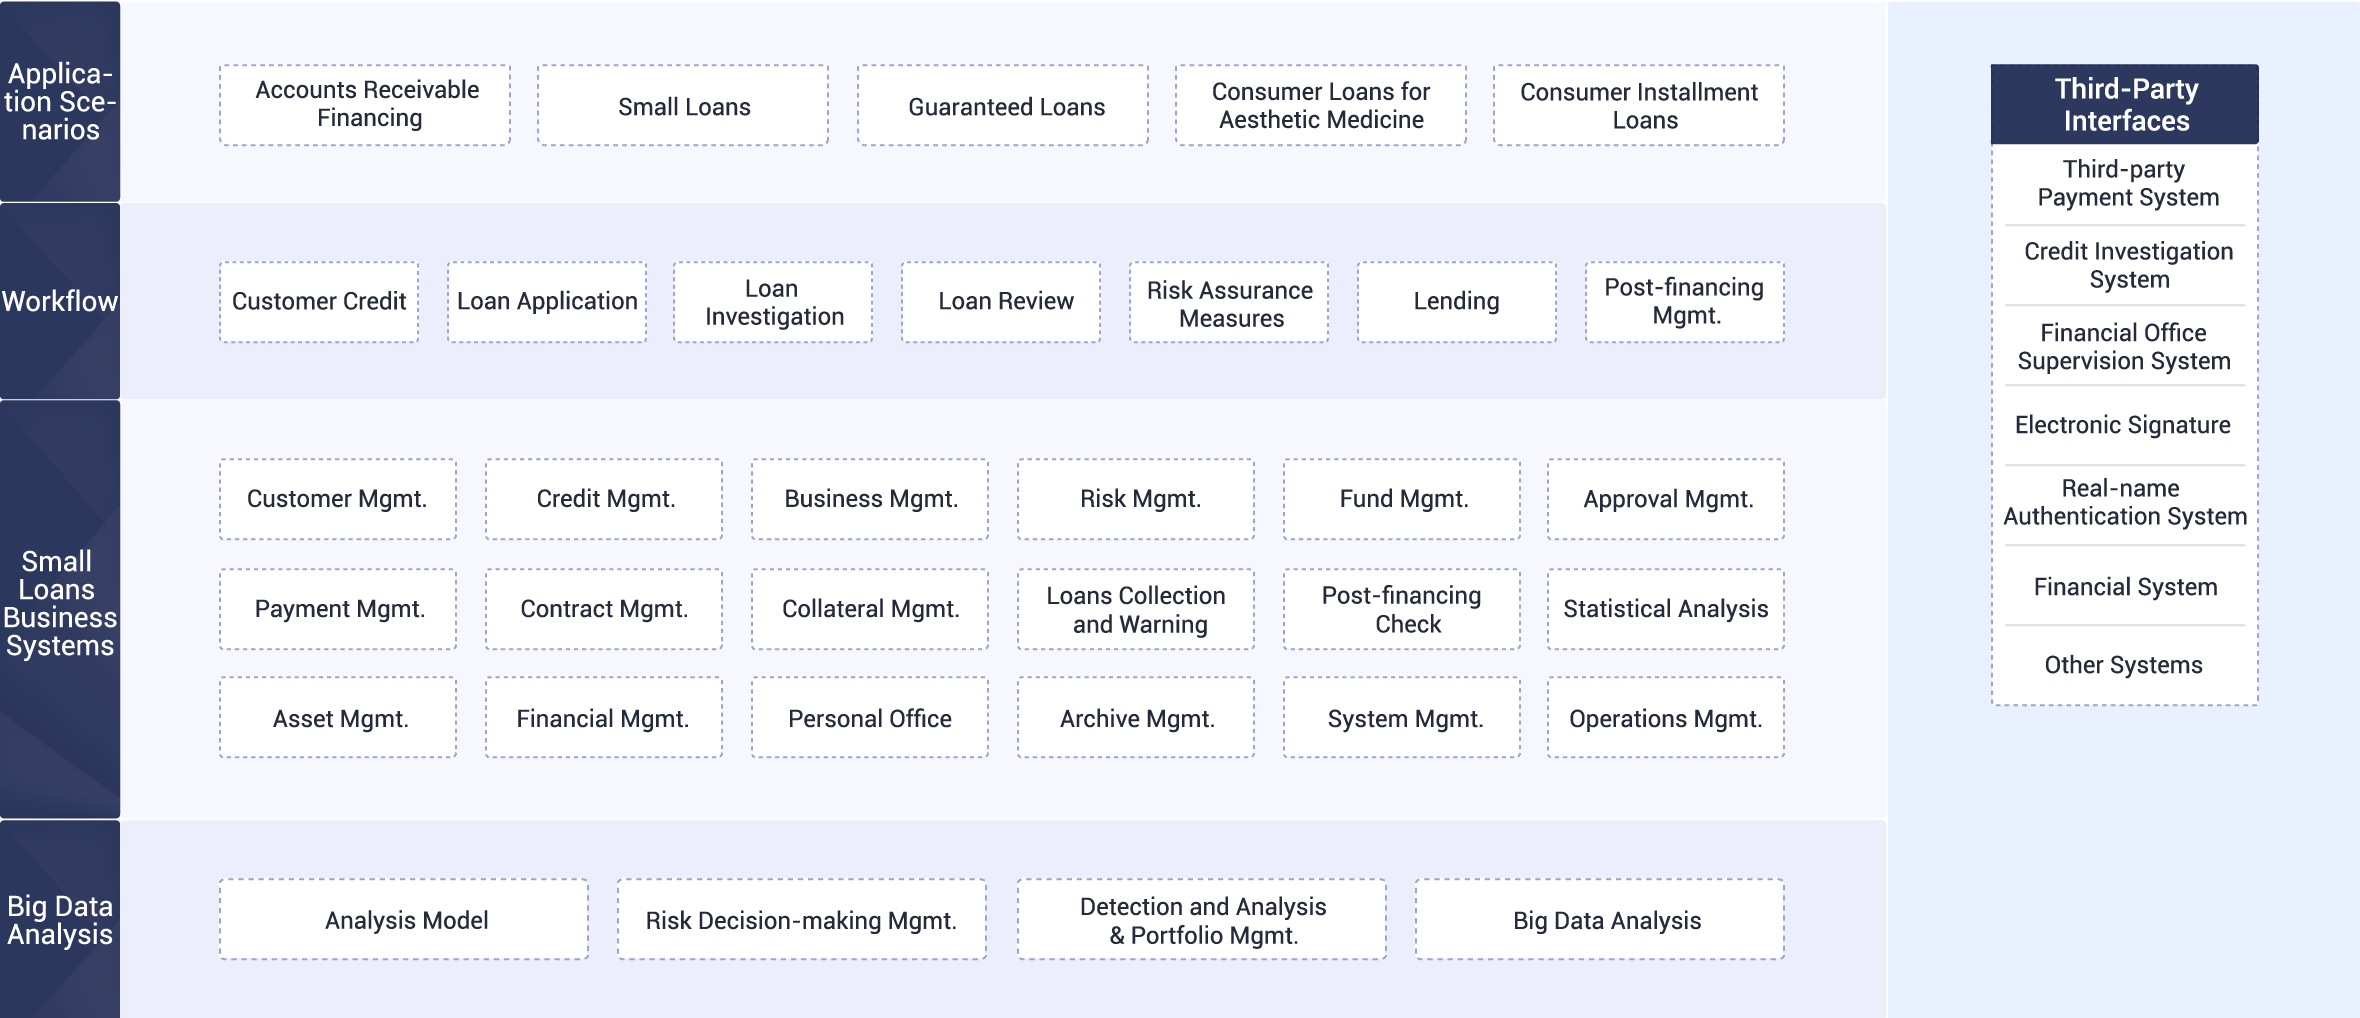This screenshot has height=1018, width=2360.
Task: Select the Analysis Model box
Action: point(404,919)
